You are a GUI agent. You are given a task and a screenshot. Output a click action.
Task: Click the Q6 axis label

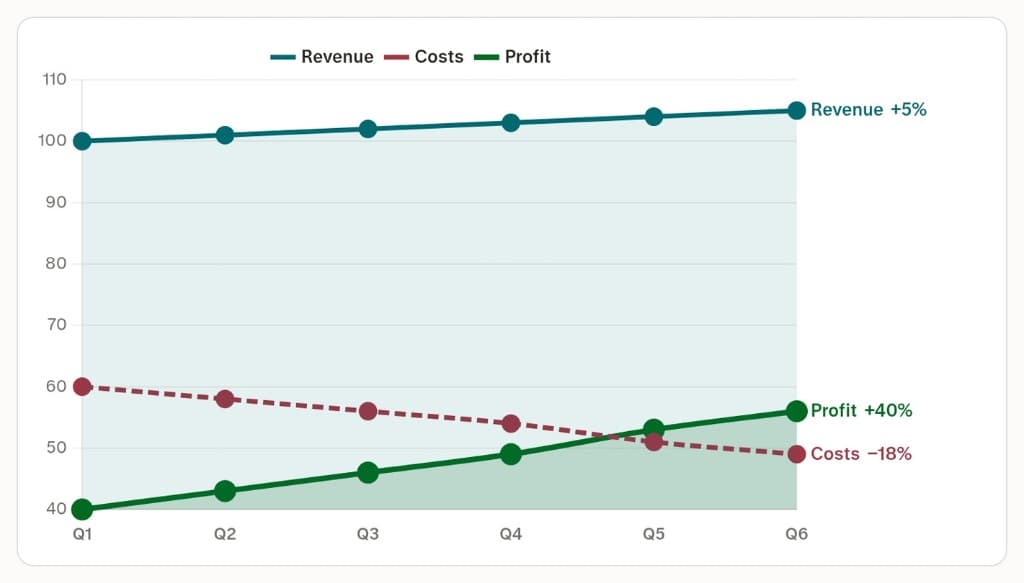pos(797,534)
